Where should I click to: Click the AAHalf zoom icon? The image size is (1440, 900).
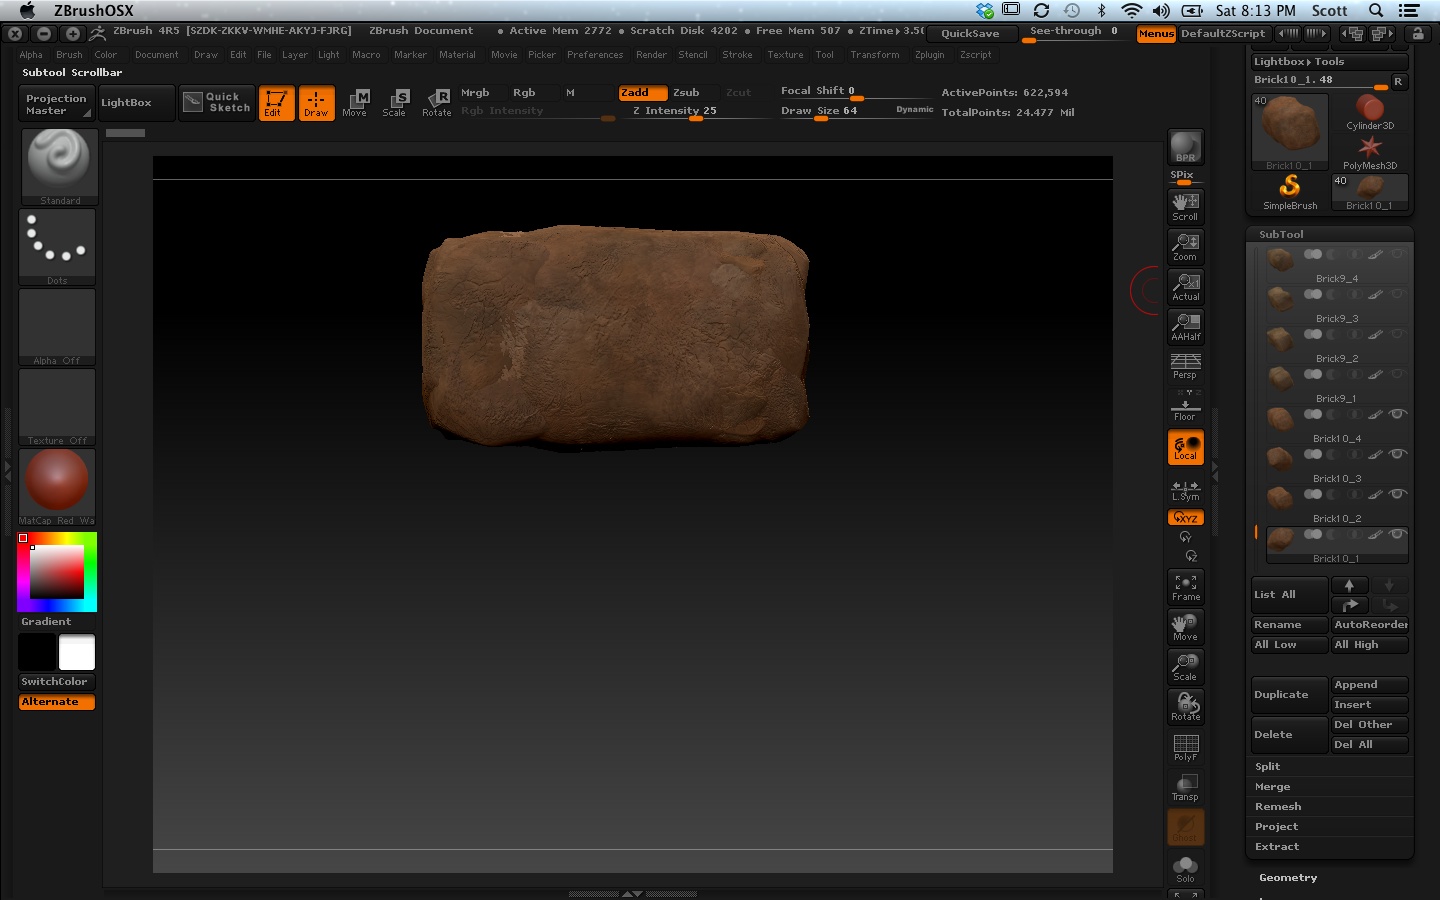click(x=1185, y=326)
